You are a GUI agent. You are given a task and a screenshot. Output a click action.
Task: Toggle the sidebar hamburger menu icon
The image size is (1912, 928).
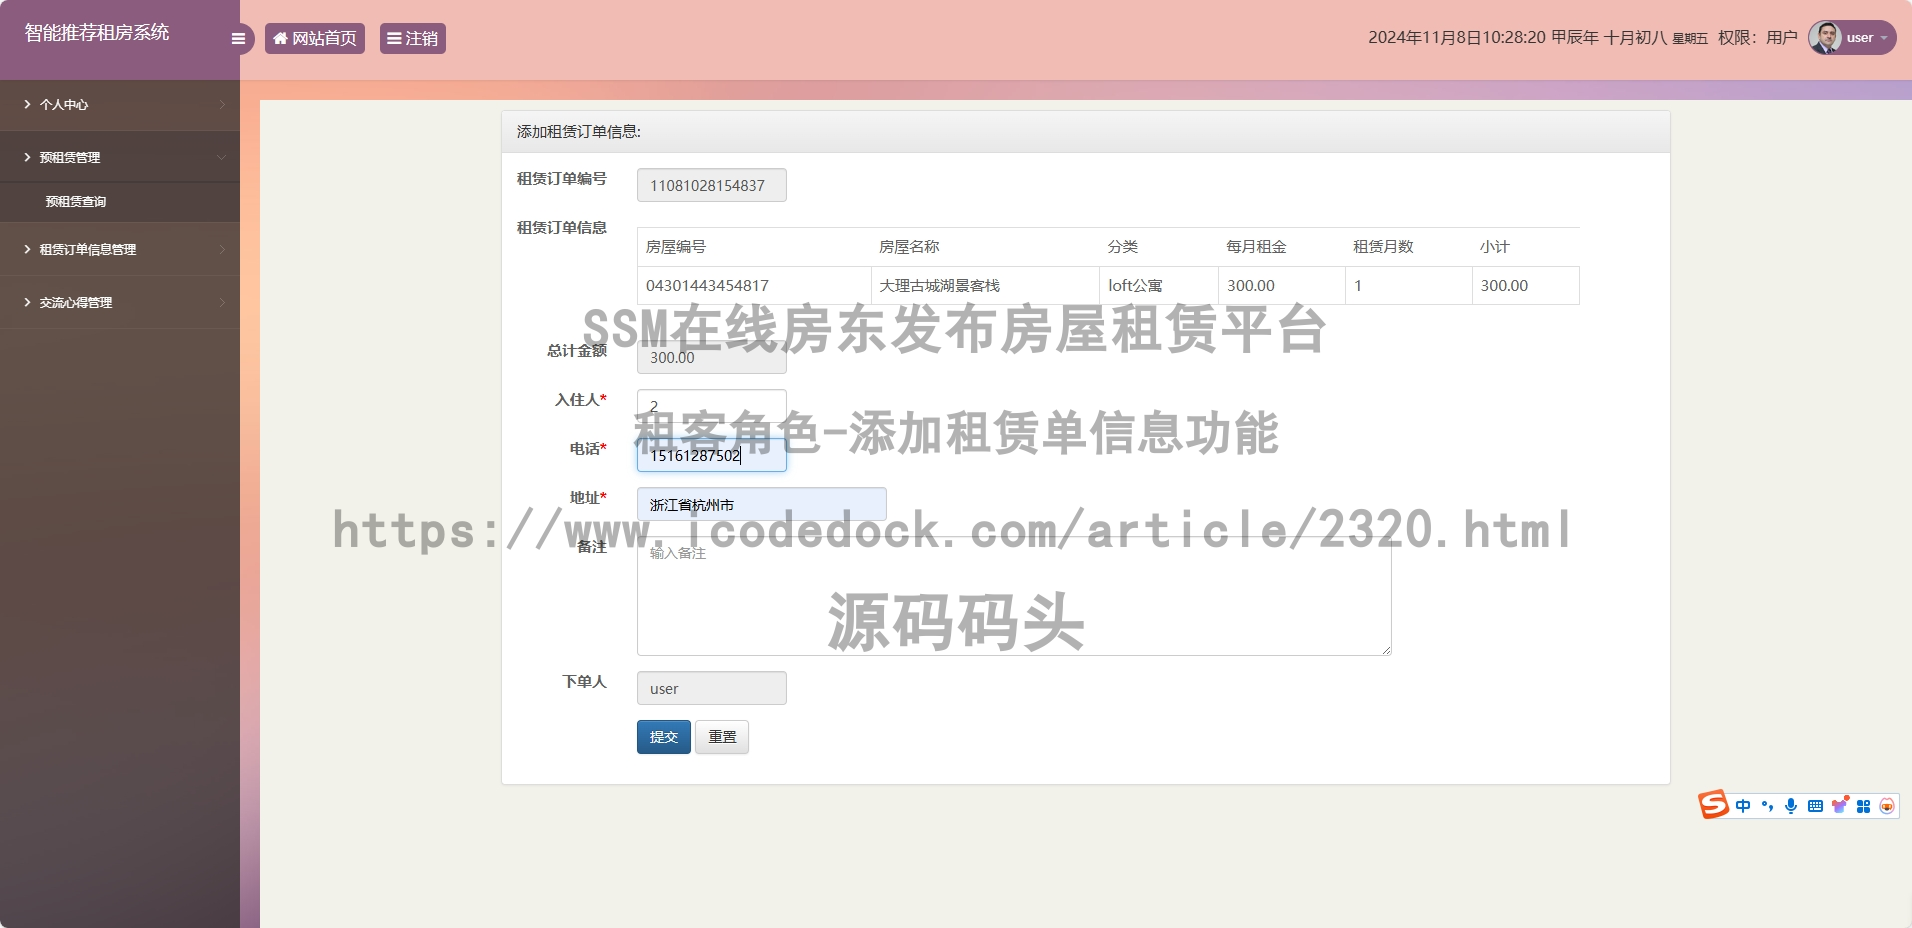pos(238,39)
